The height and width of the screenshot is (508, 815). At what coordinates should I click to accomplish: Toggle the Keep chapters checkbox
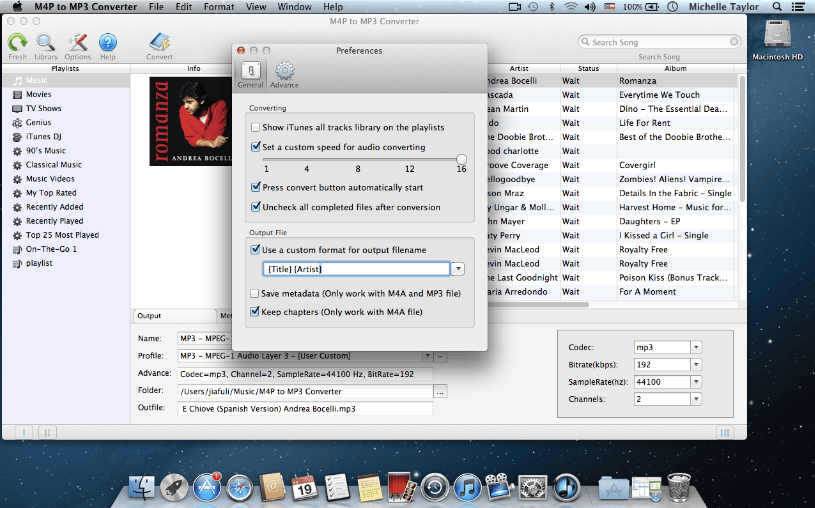254,312
